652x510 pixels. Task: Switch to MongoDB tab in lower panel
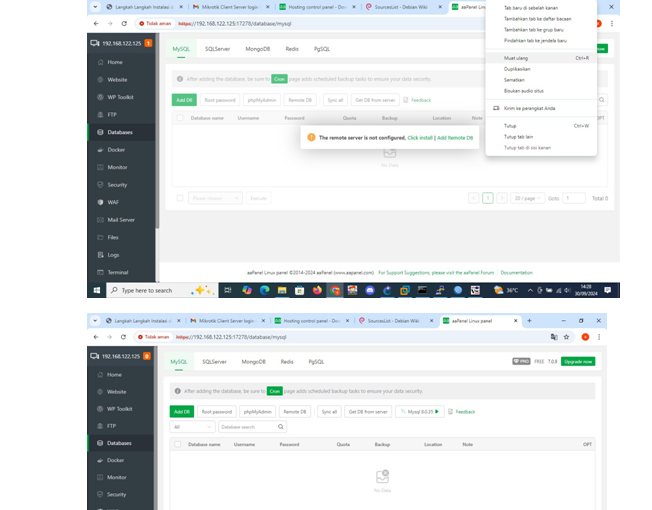coord(253,362)
